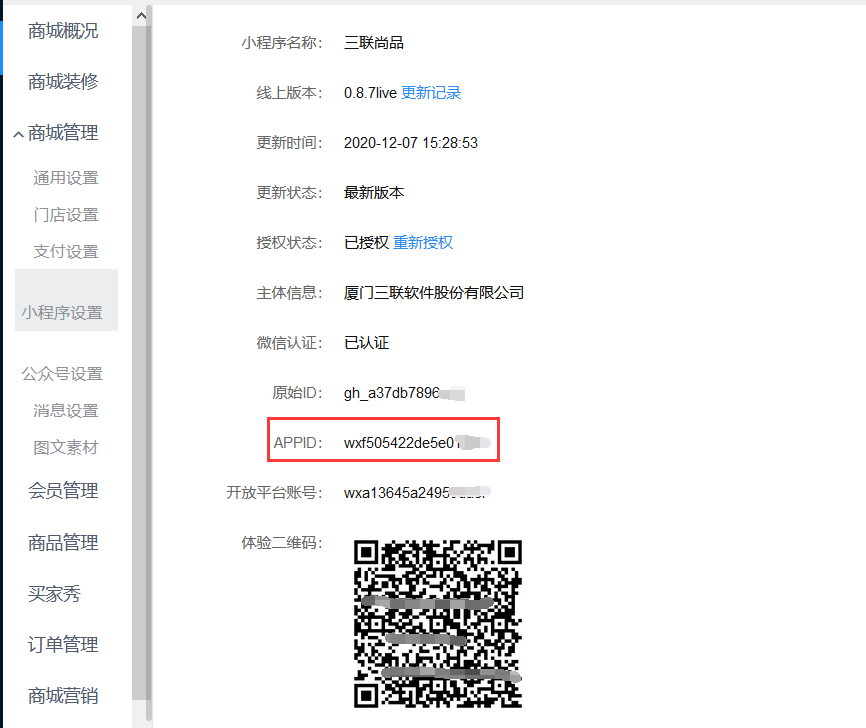The width and height of the screenshot is (866, 728).
Task: Select version text 0.8.7live
Action: pyautogui.click(x=370, y=93)
